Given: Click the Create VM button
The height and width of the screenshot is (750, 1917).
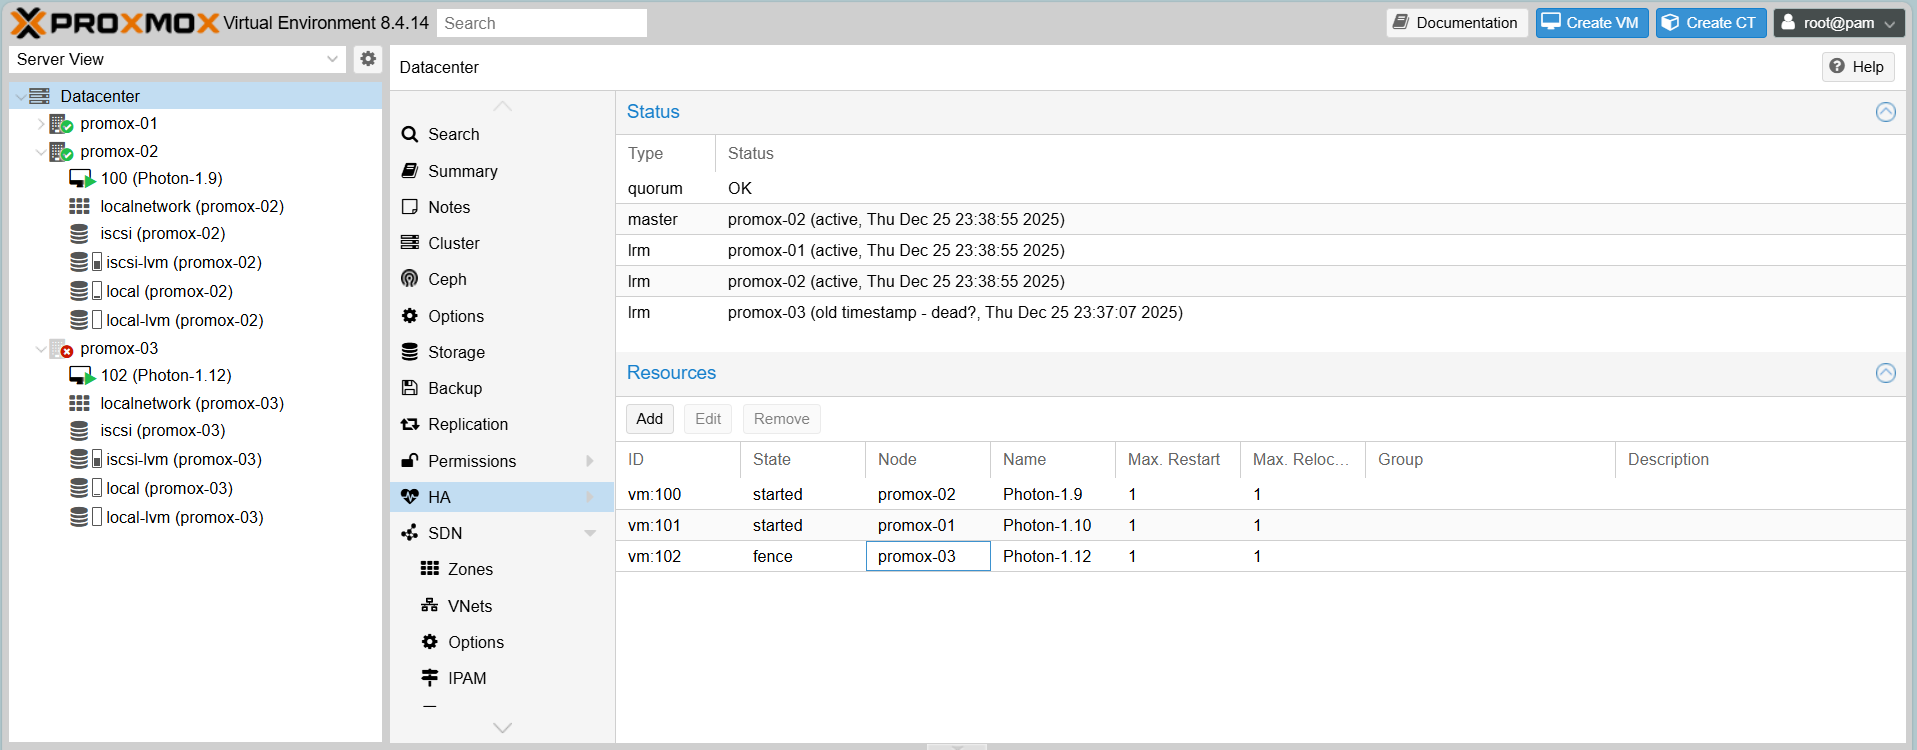Looking at the screenshot, I should click(1591, 23).
